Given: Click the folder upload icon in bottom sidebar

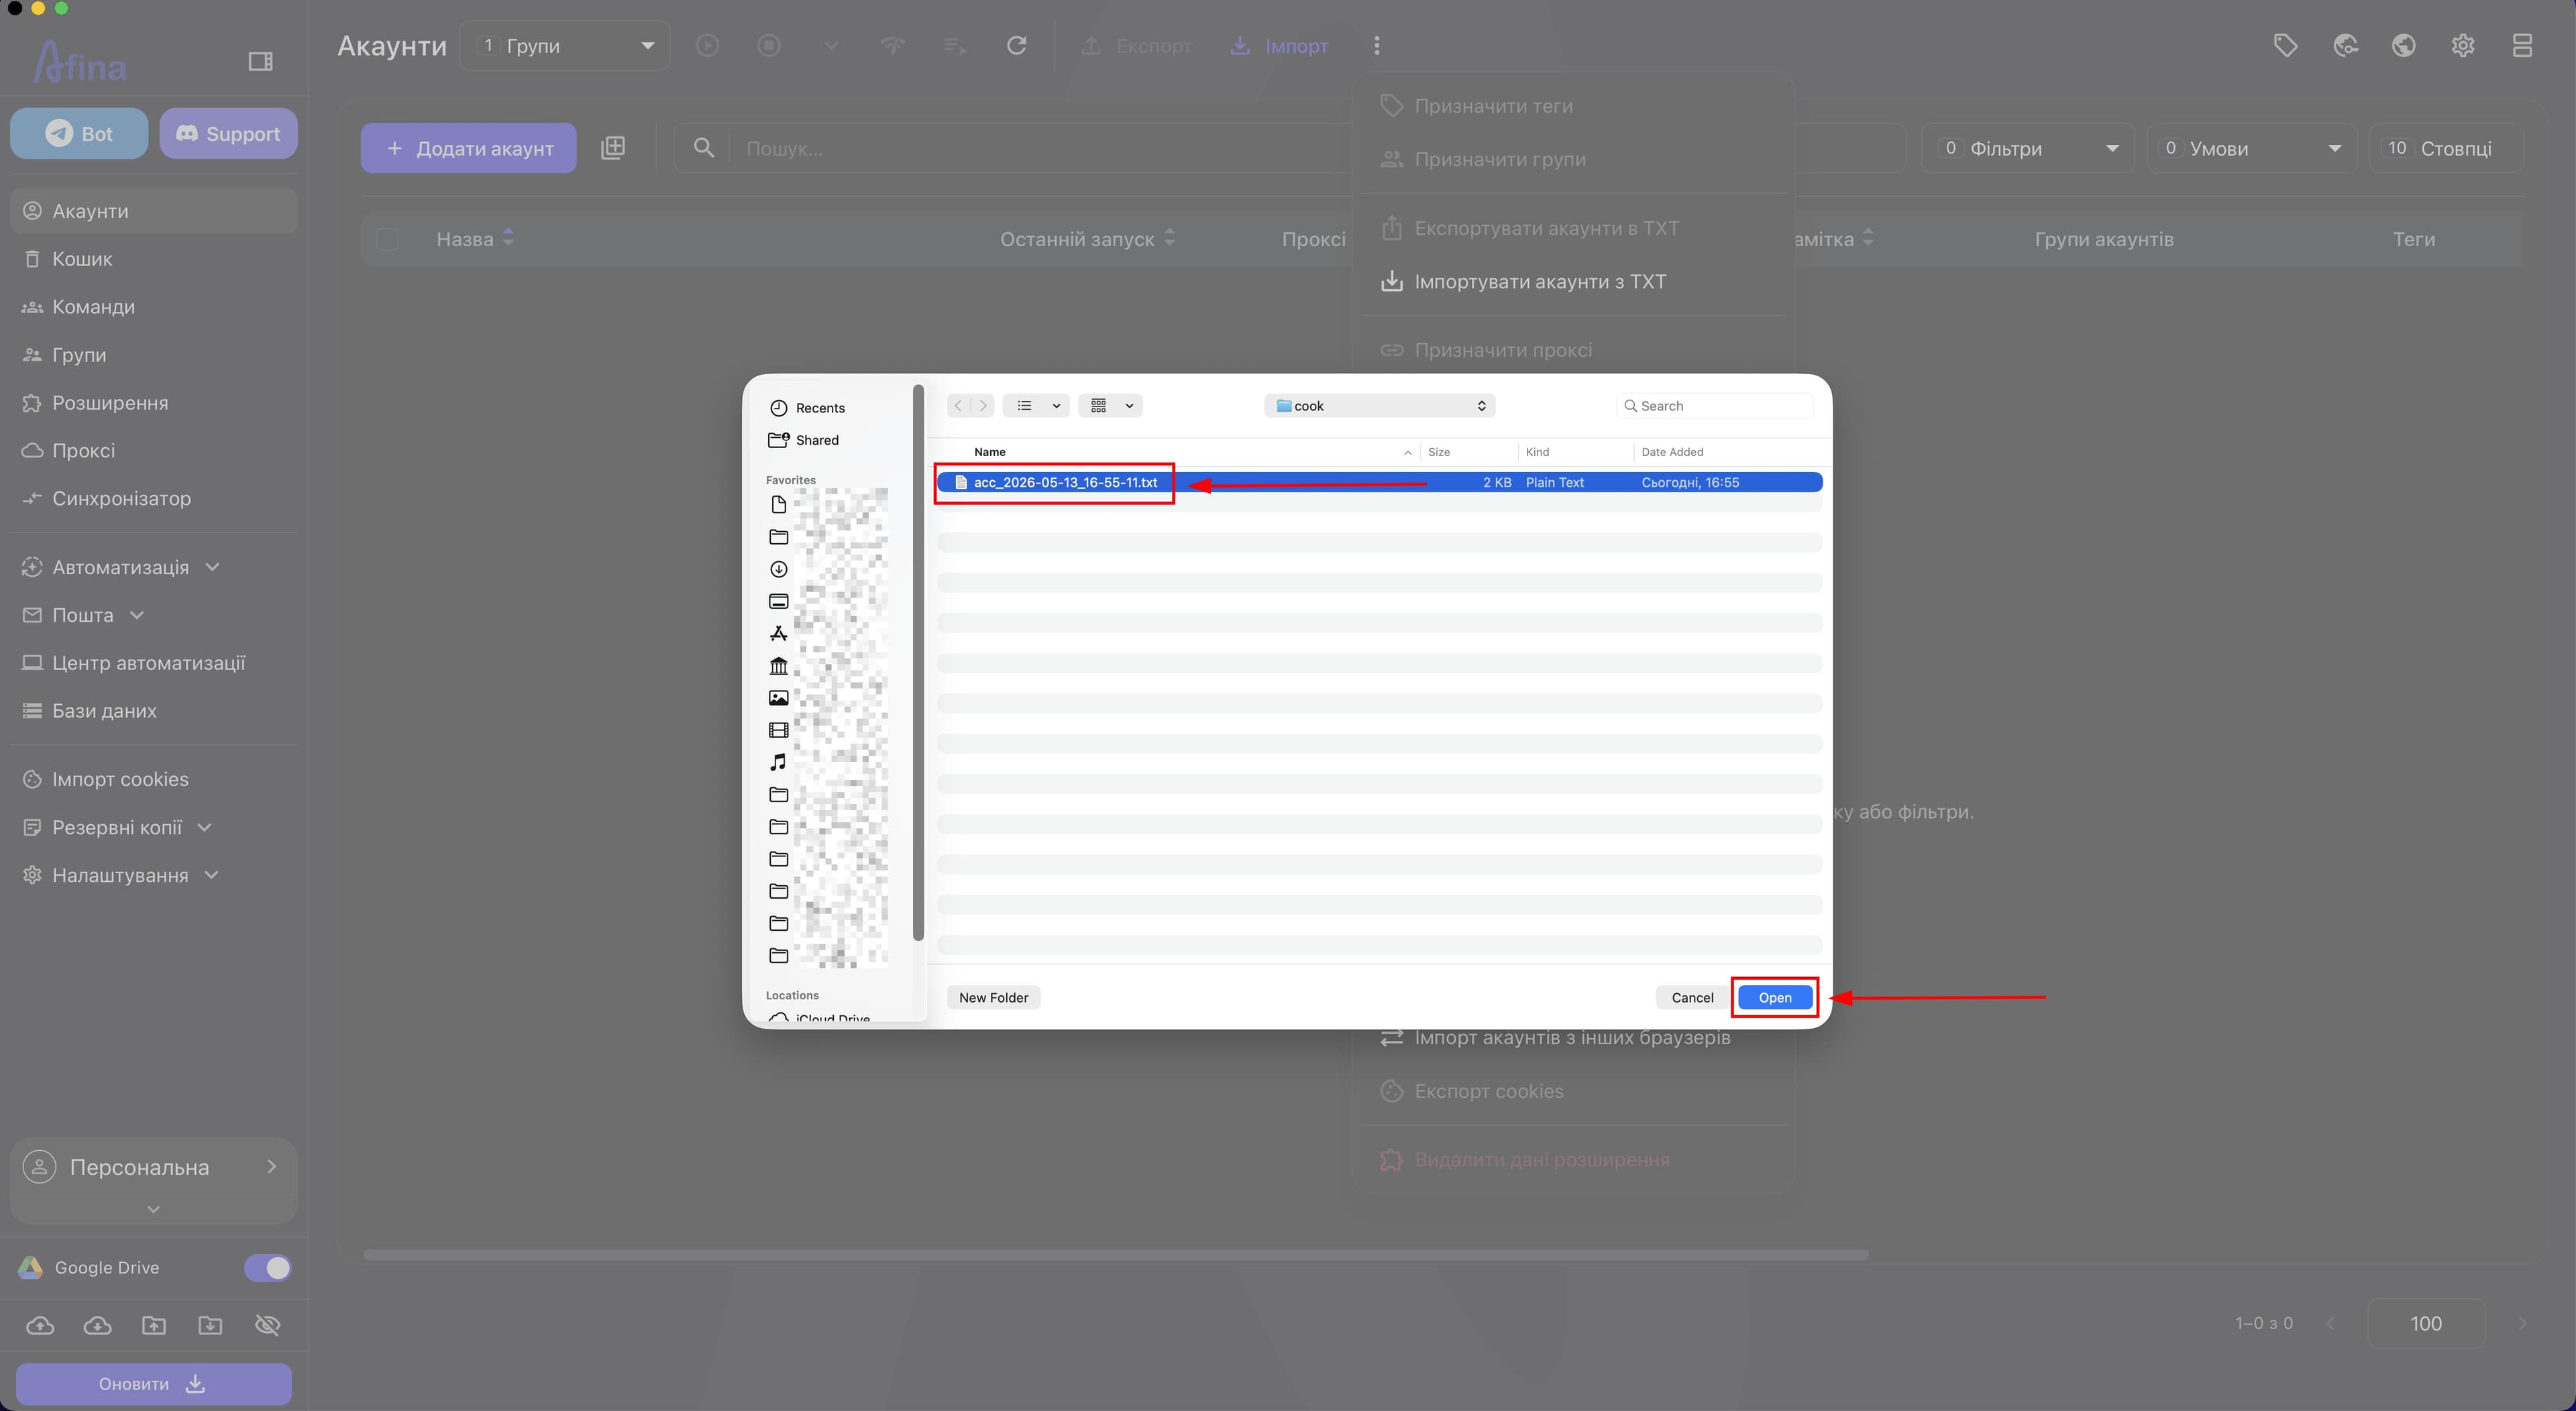Looking at the screenshot, I should 154,1325.
